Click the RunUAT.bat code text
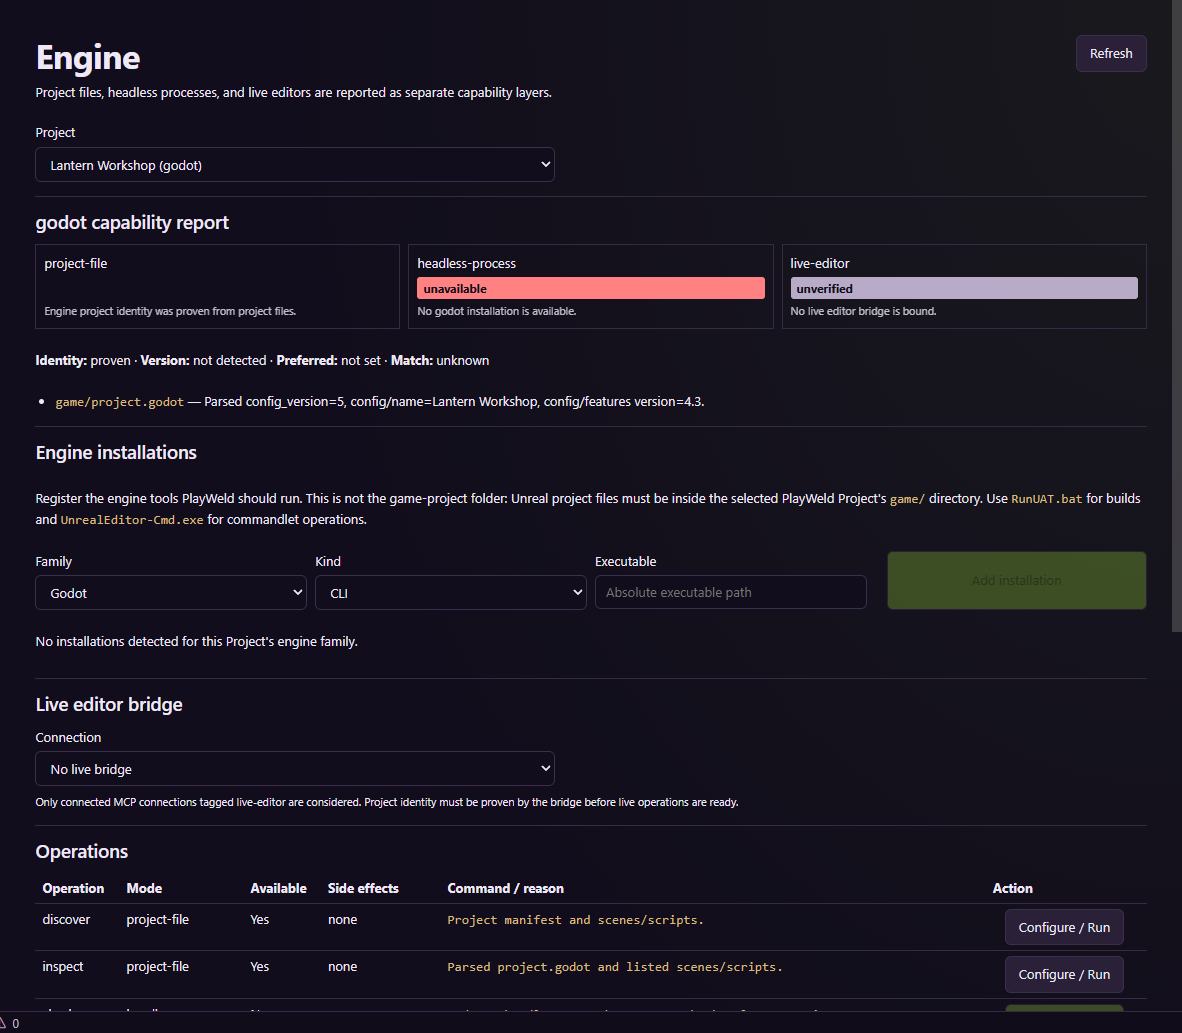 tap(1046, 498)
